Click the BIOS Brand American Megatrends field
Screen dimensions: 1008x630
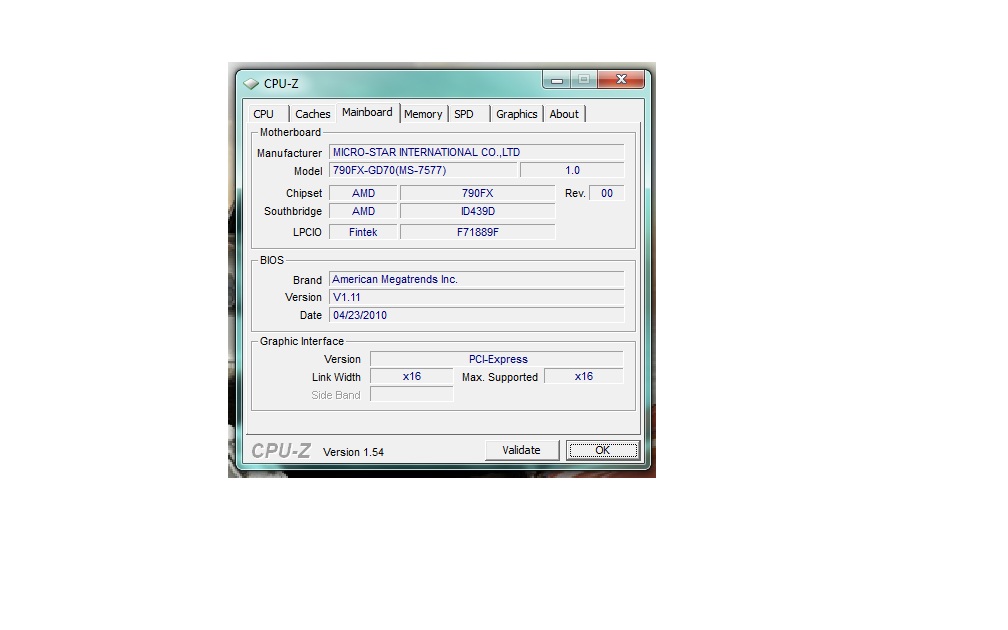[476, 279]
